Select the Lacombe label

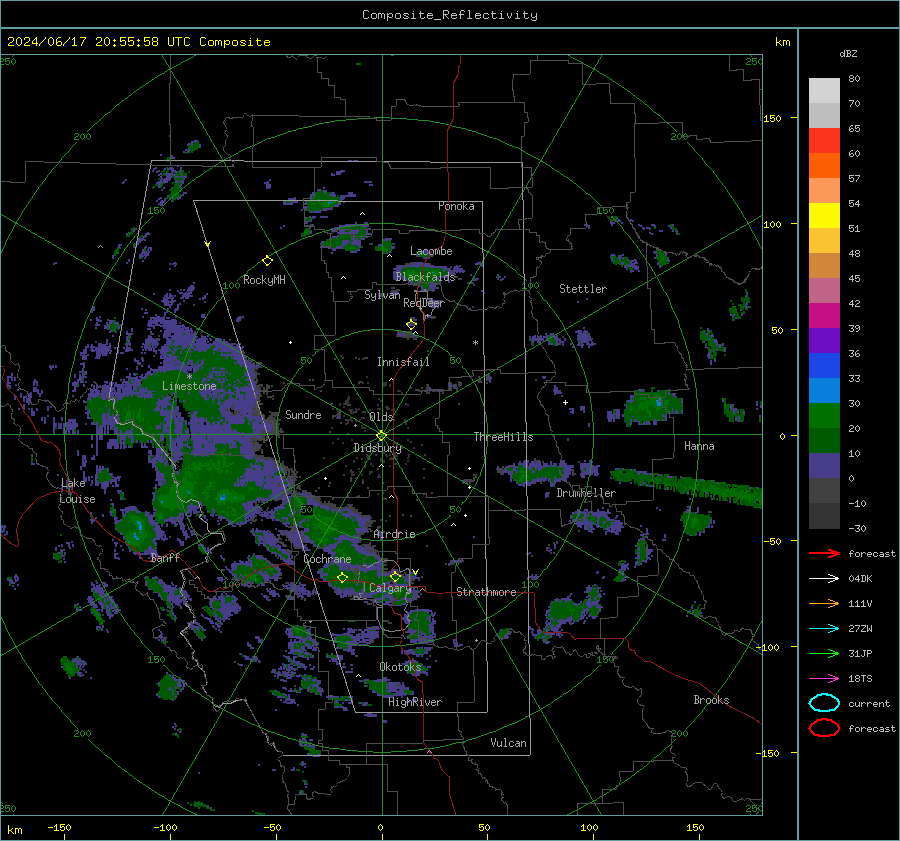tap(431, 251)
